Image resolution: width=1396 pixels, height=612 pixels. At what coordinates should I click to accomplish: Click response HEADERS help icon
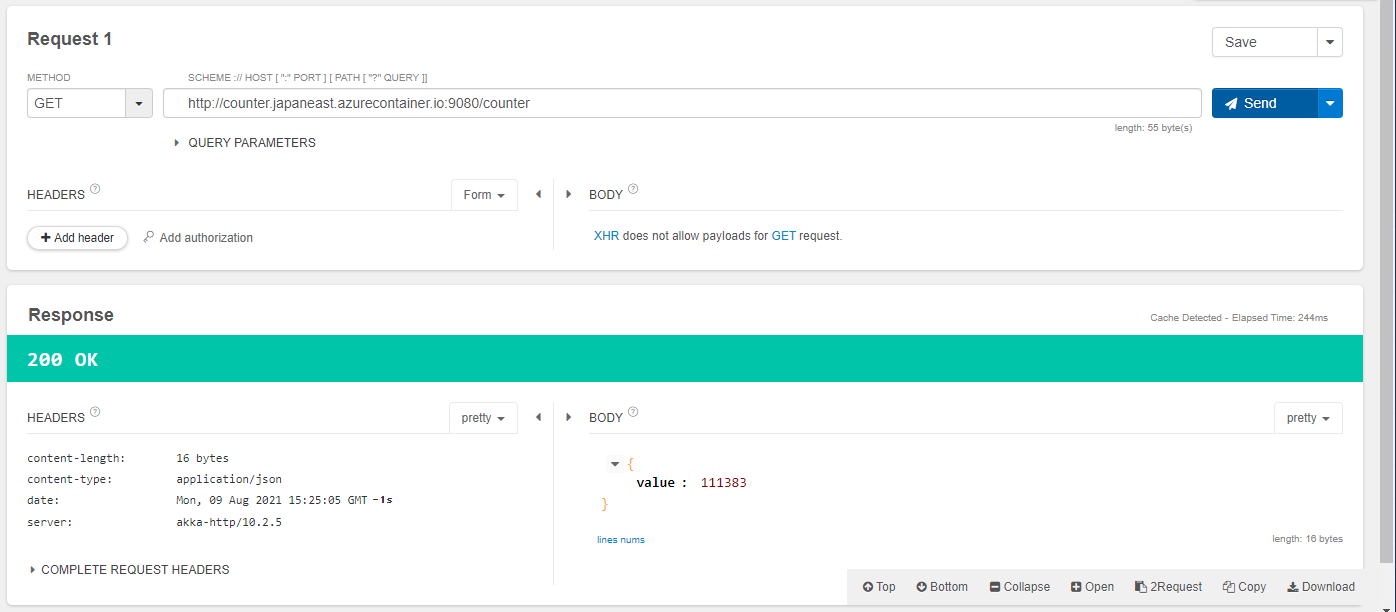tap(95, 411)
